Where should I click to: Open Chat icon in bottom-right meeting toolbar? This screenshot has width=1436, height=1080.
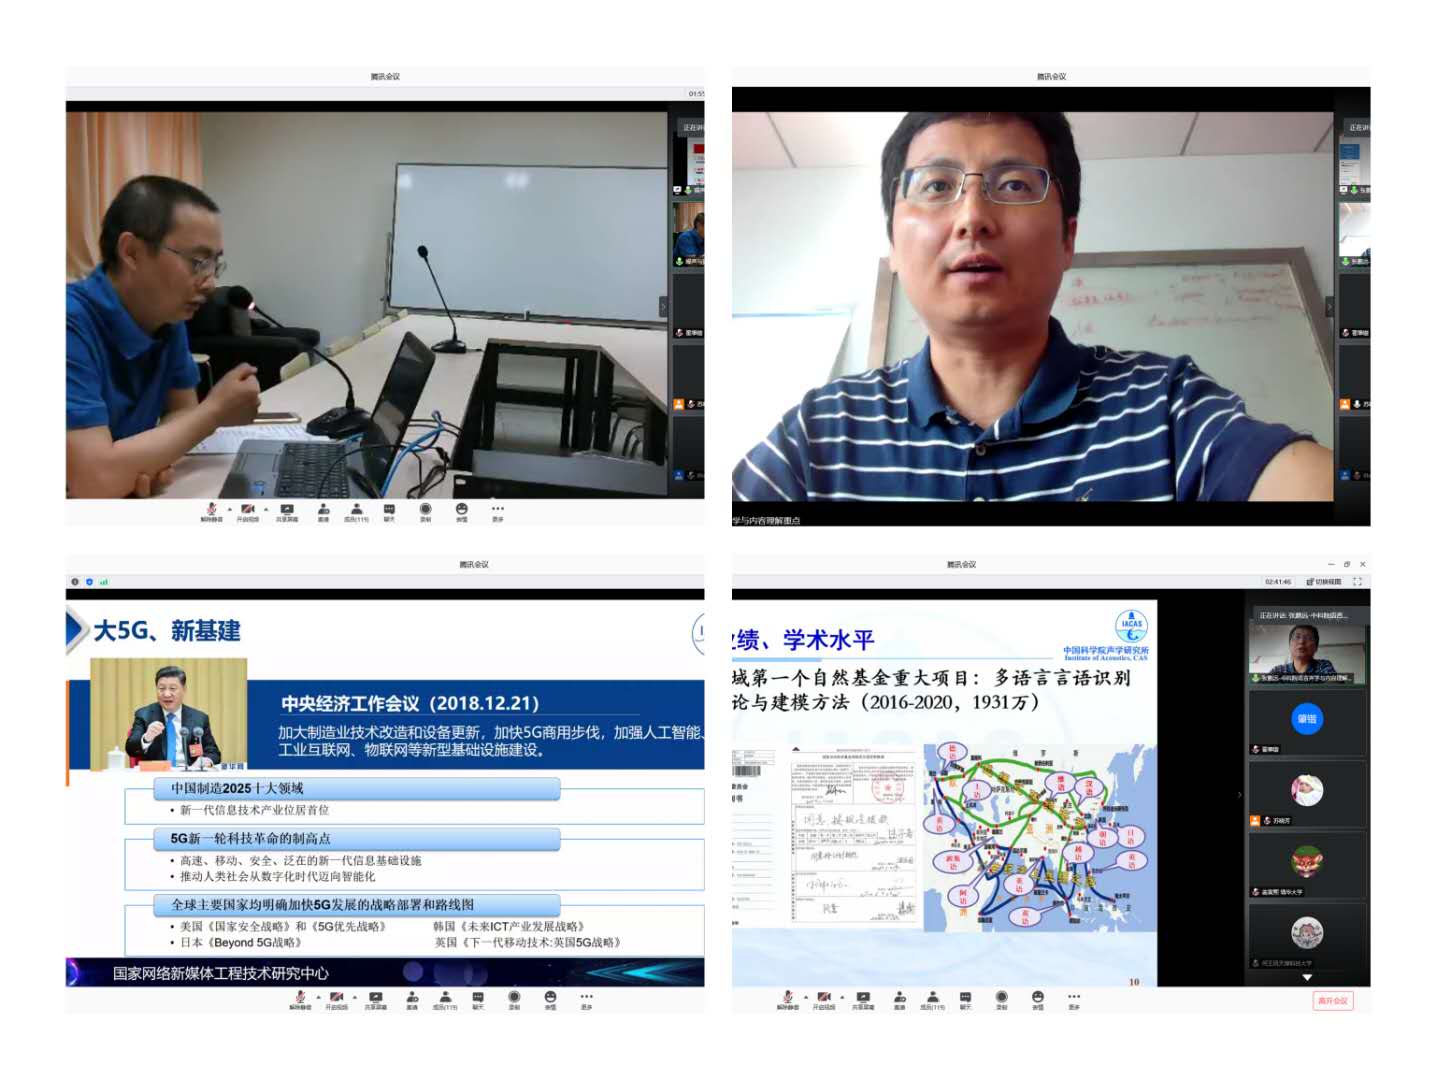pyautogui.click(x=965, y=998)
